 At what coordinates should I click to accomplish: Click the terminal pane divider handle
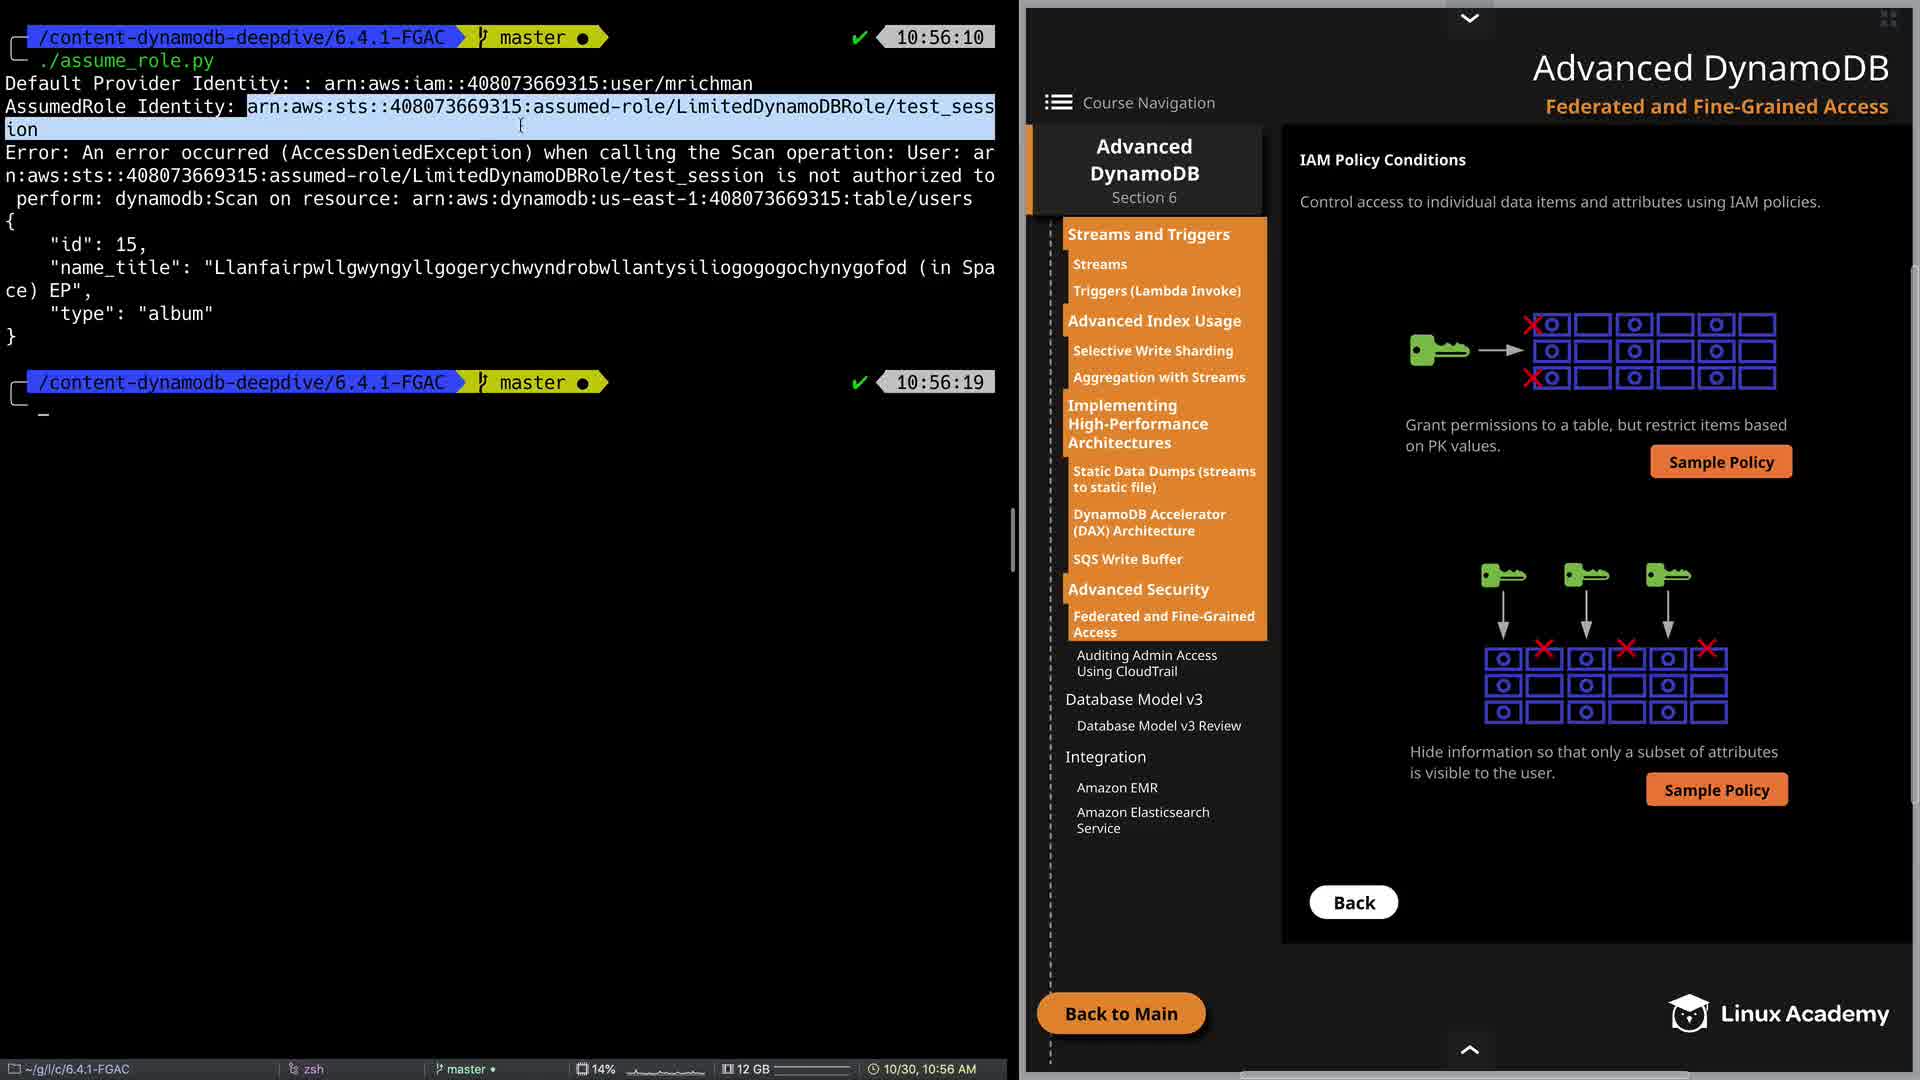tap(1012, 540)
